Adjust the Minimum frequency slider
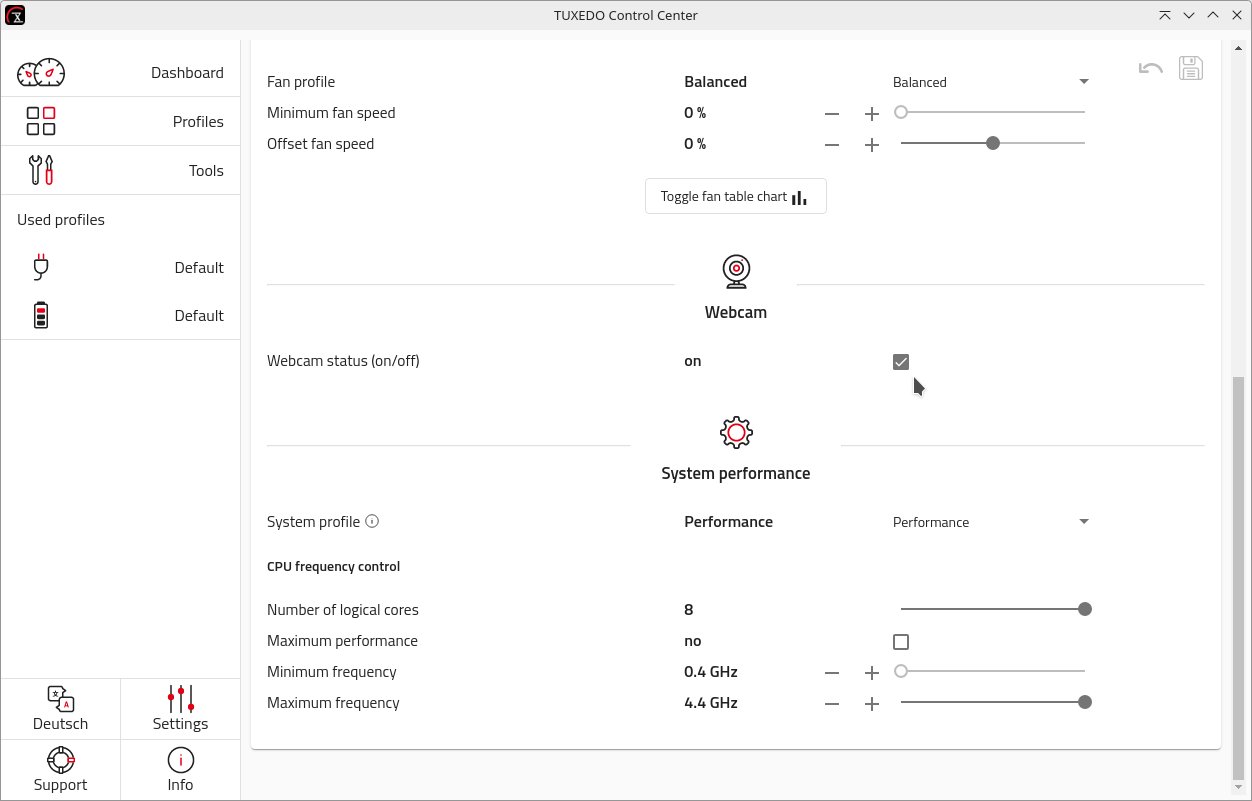The image size is (1252, 801). click(x=993, y=671)
